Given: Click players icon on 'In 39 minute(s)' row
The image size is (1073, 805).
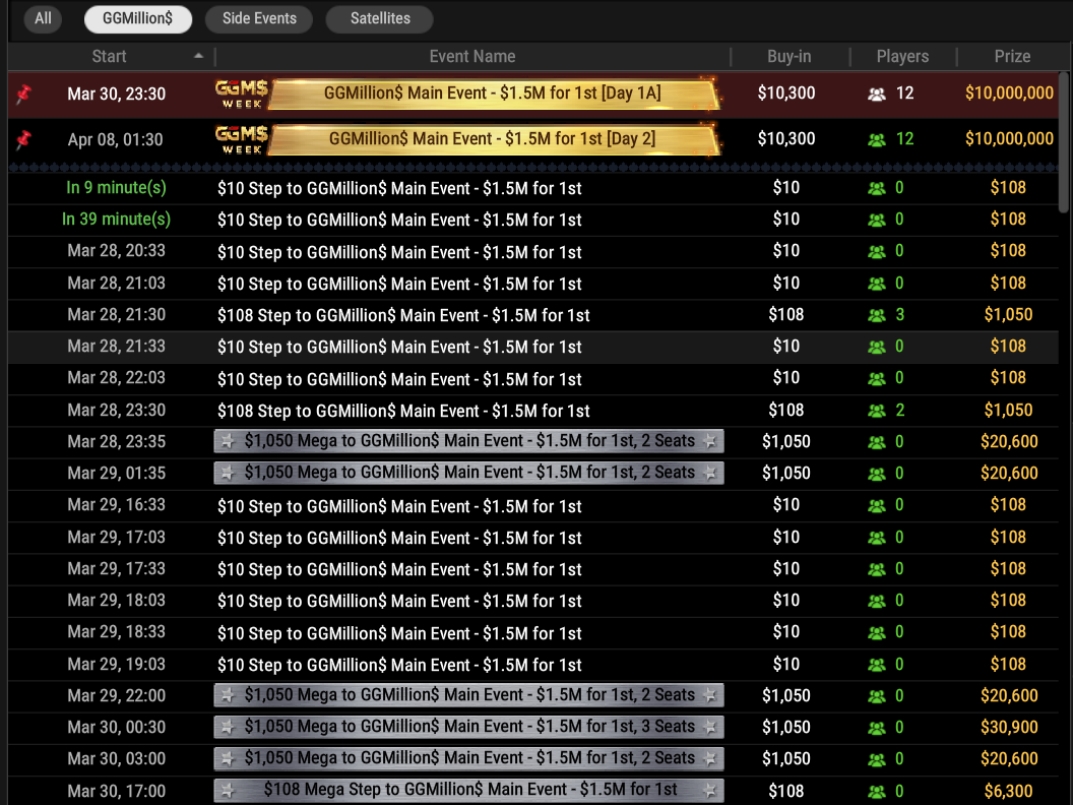Looking at the screenshot, I should click(877, 220).
